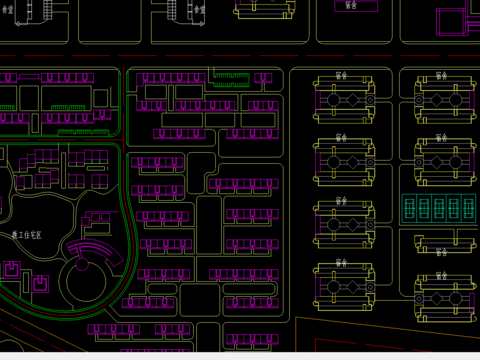Click inside the large circular plaza outline
Image resolution: width=480 pixels, height=360 pixels.
point(86,282)
